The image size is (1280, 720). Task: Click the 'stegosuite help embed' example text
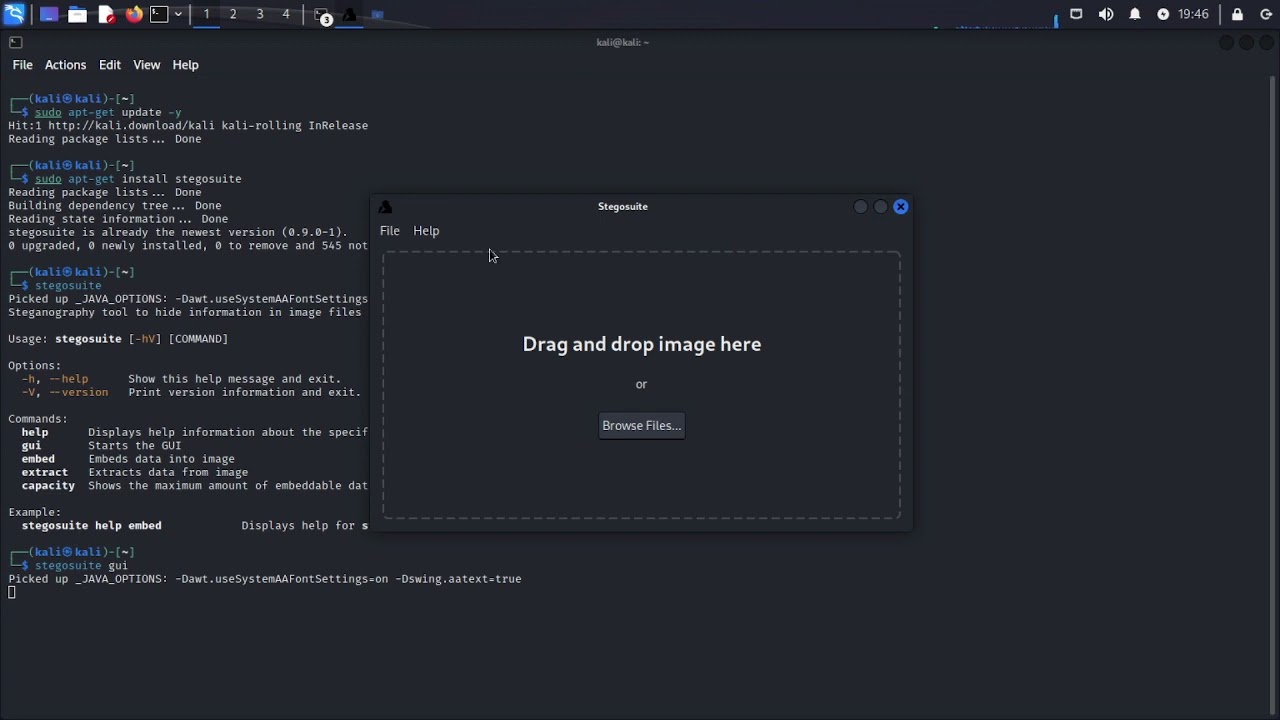tap(91, 526)
